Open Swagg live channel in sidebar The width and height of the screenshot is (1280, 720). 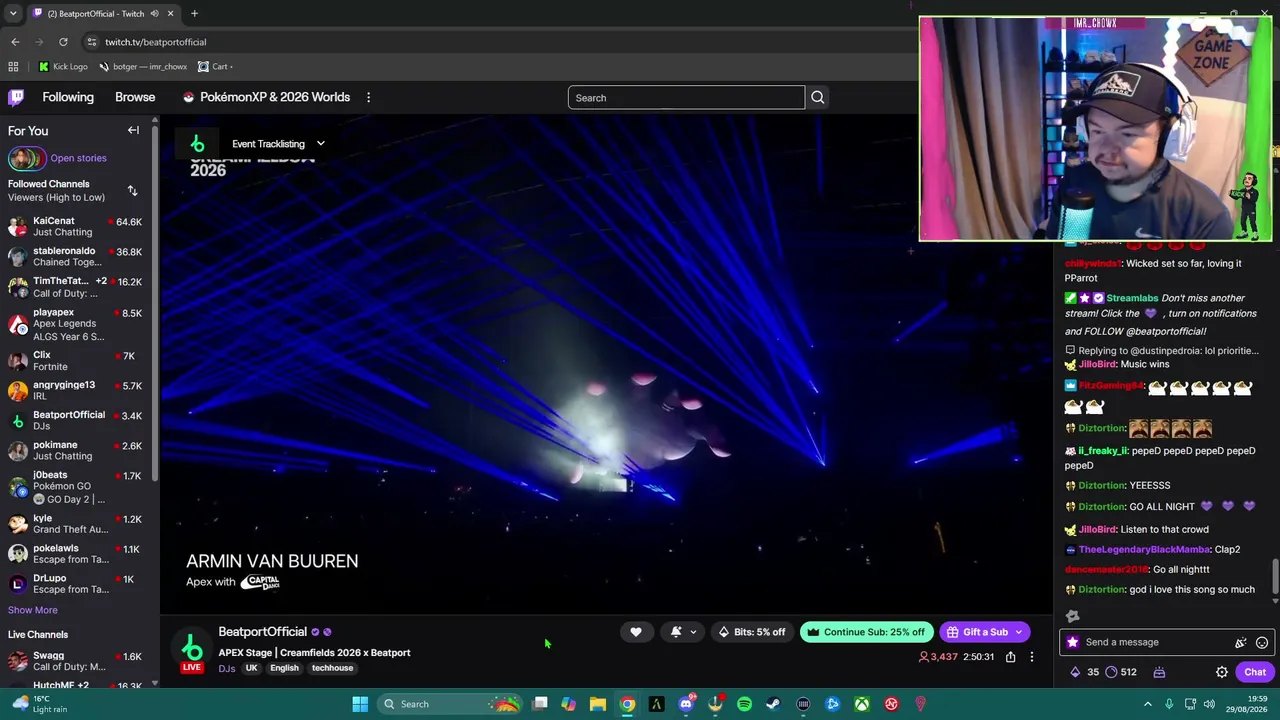tap(75, 661)
